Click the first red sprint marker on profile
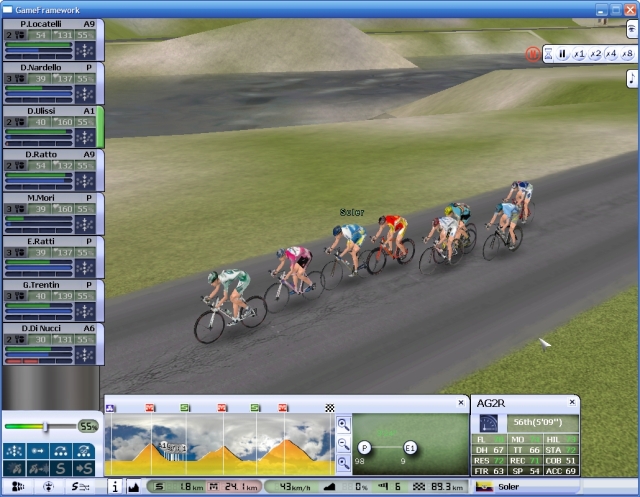This screenshot has height=497, width=640. 151,407
